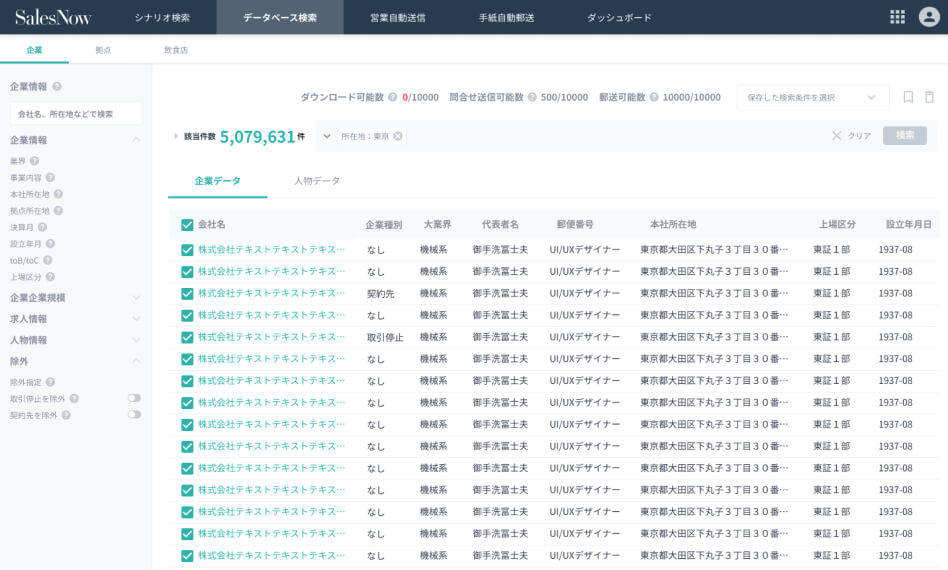Click the 企業種別 column header

[x=383, y=224]
